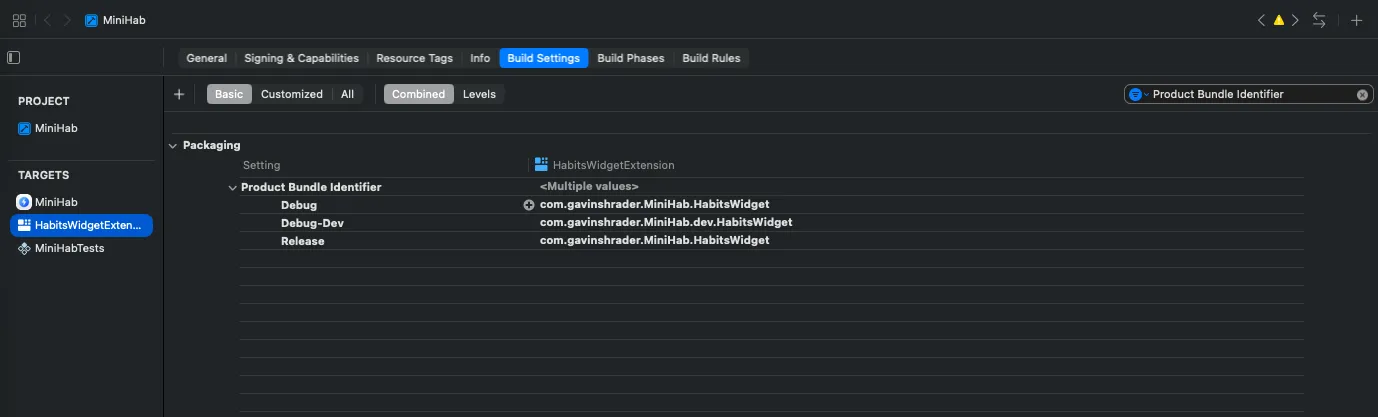Select the HabitsWidgetExtension target
Screen dimensions: 1378x417
click(81, 226)
